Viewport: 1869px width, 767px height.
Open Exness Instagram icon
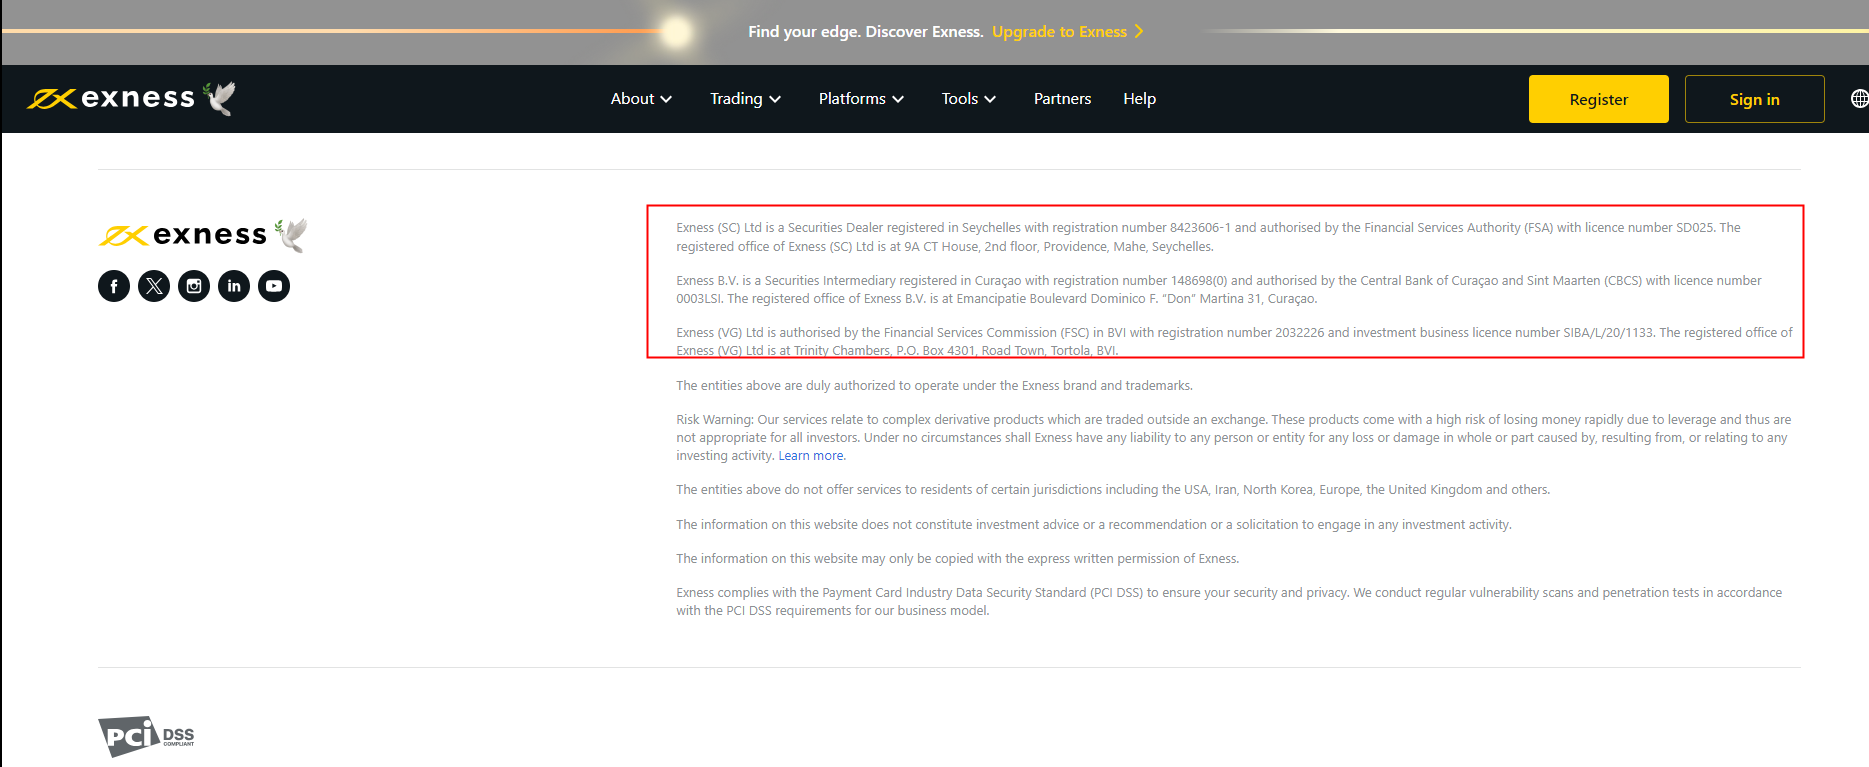click(x=194, y=286)
